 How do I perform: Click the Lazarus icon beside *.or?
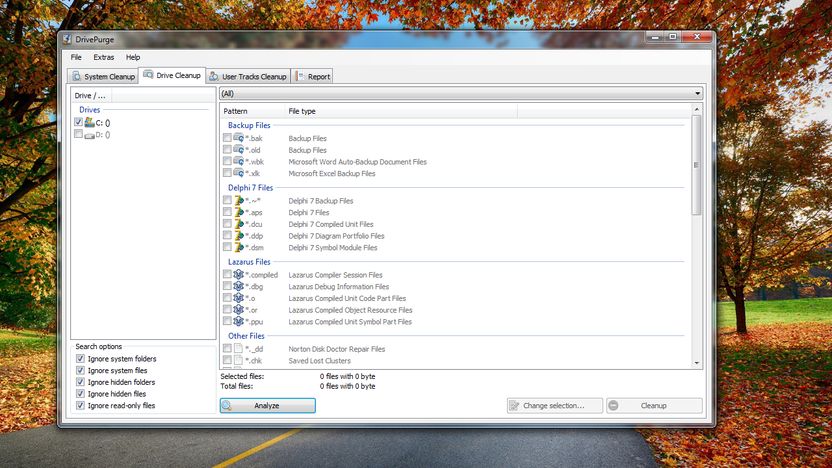[239, 309]
